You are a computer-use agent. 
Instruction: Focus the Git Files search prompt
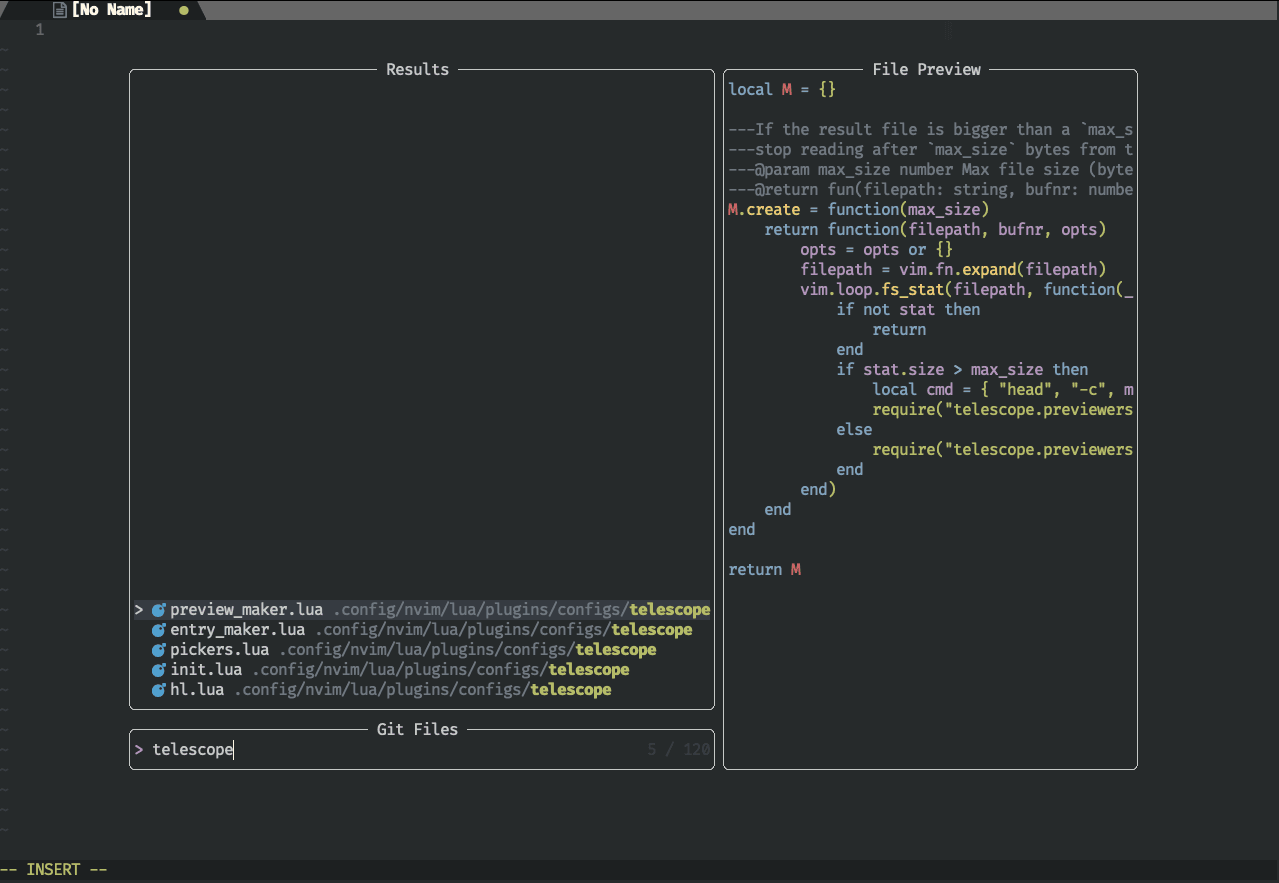coord(421,750)
